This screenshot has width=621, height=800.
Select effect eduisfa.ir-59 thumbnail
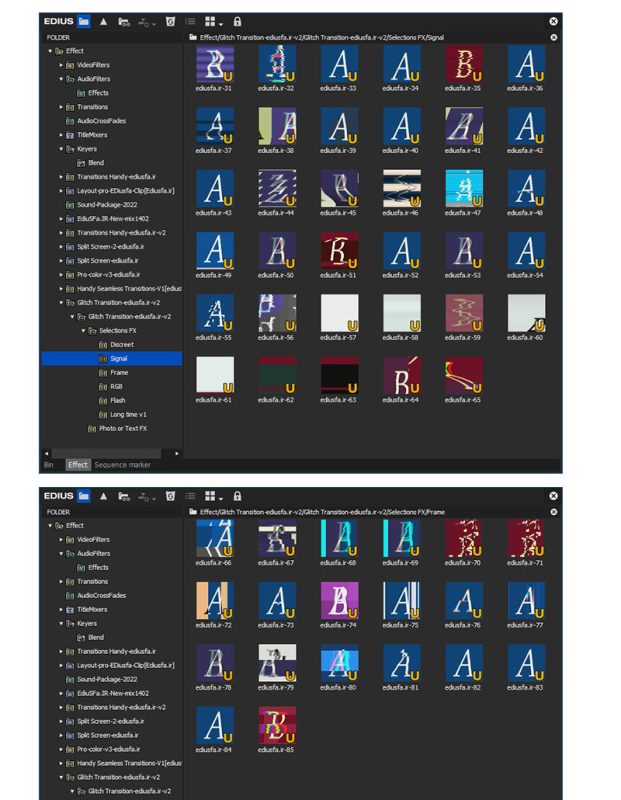[x=464, y=313]
